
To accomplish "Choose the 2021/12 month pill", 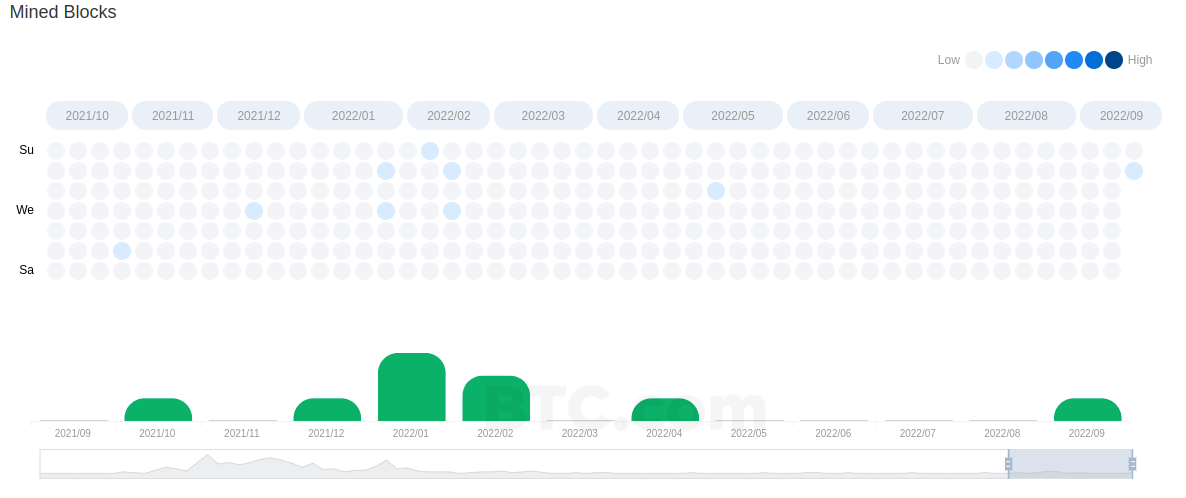I will click(x=259, y=116).
